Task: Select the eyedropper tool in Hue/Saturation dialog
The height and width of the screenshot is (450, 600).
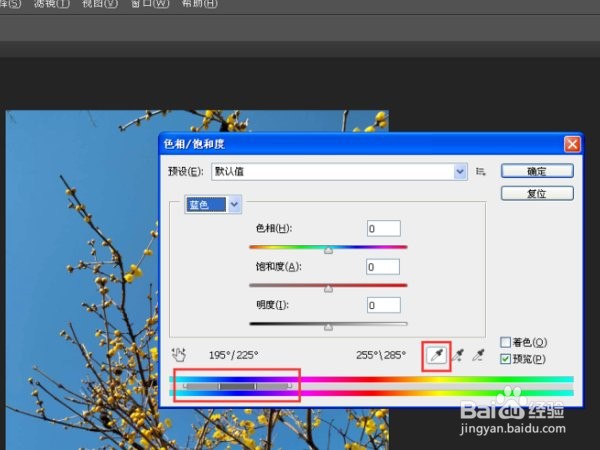Action: [x=437, y=356]
